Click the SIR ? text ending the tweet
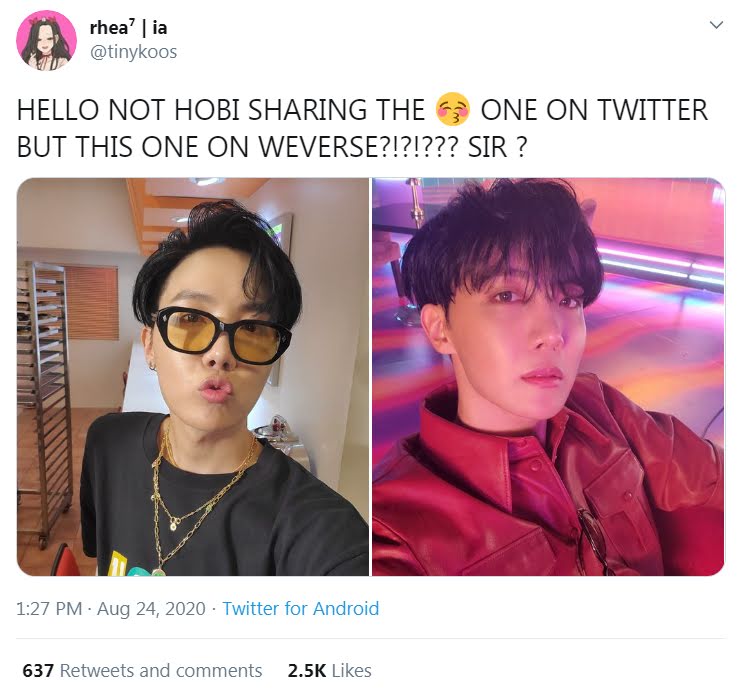 pos(497,147)
